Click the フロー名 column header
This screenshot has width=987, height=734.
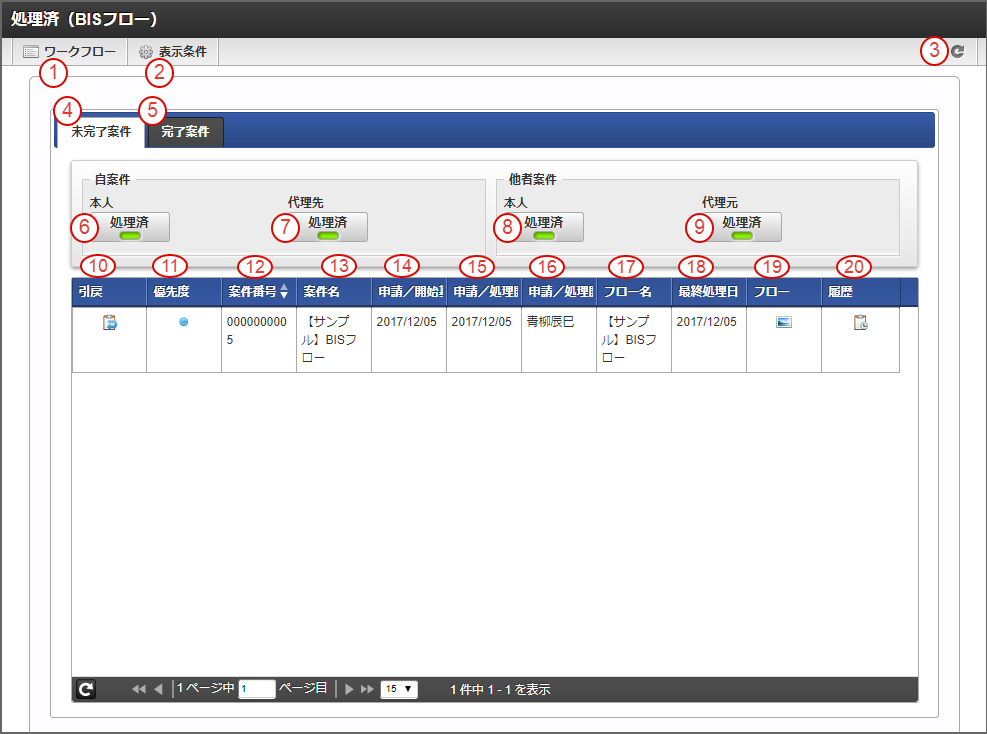(x=634, y=292)
